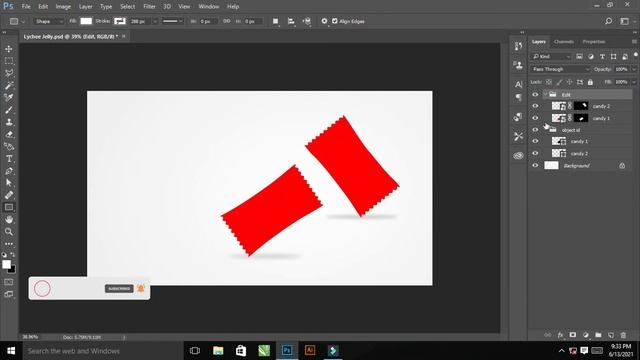This screenshot has width=640, height=360.
Task: Hide candy 2 layer inside Edit group
Action: click(535, 106)
